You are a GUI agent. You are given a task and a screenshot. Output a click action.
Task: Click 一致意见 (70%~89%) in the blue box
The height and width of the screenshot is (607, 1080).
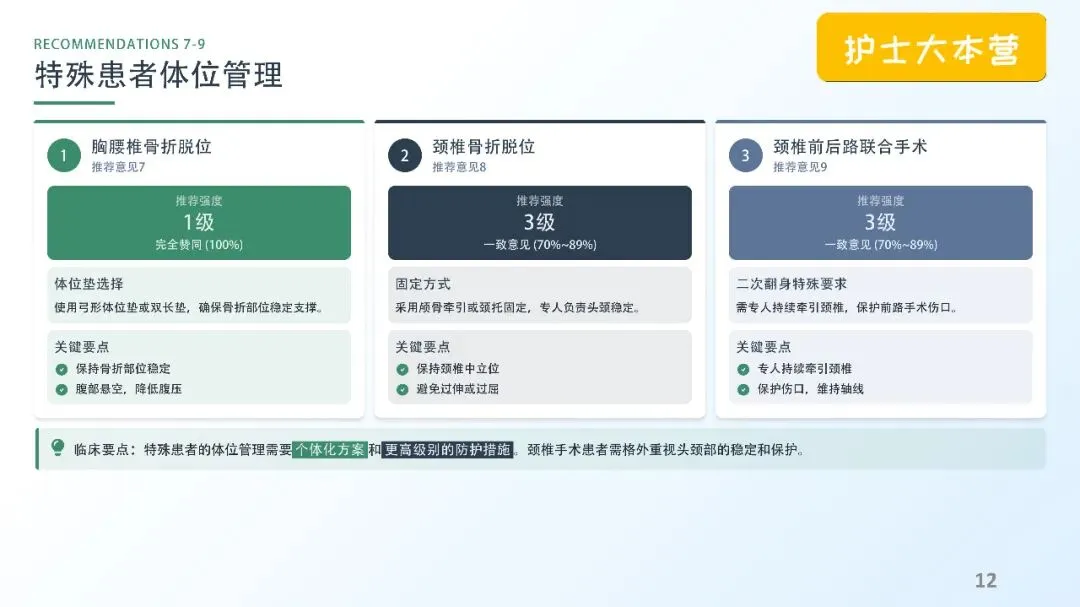tap(881, 245)
